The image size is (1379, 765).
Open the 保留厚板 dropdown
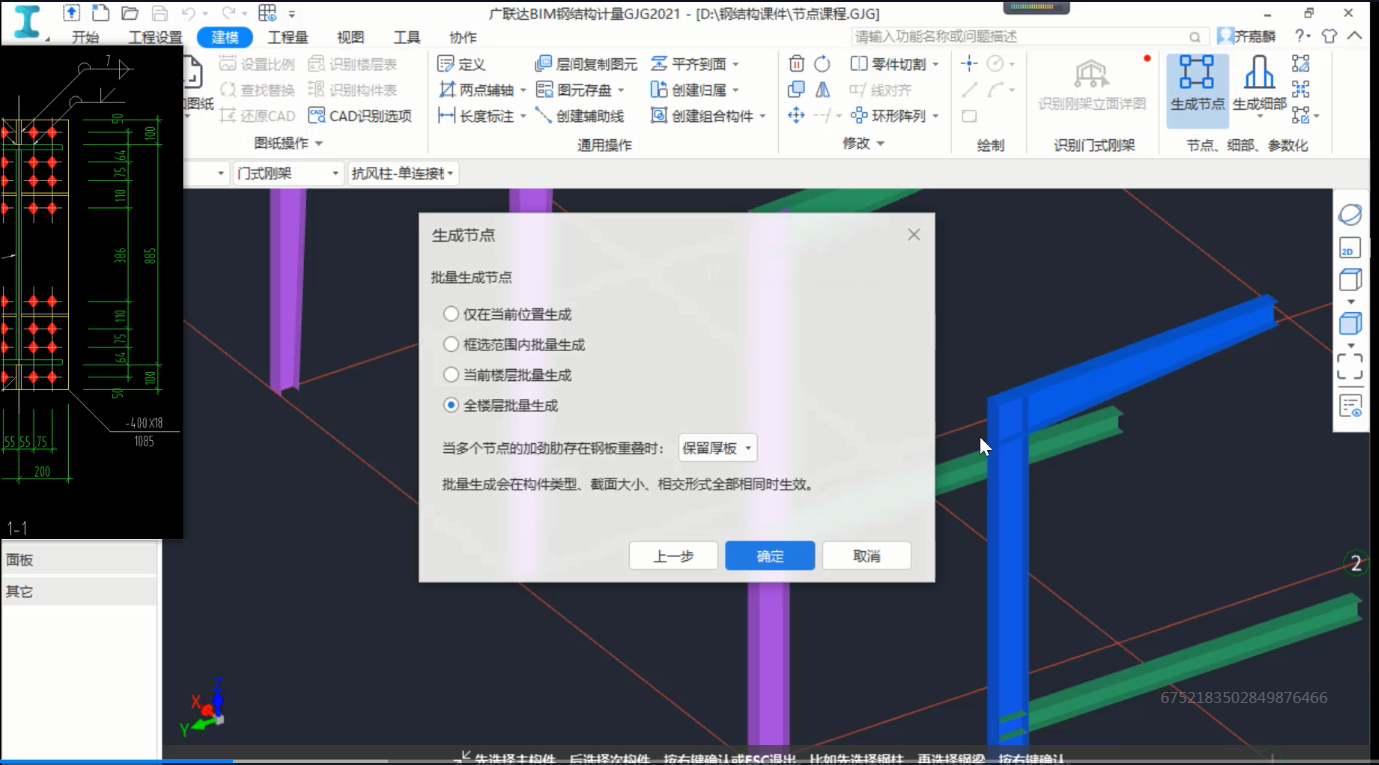[x=717, y=448]
